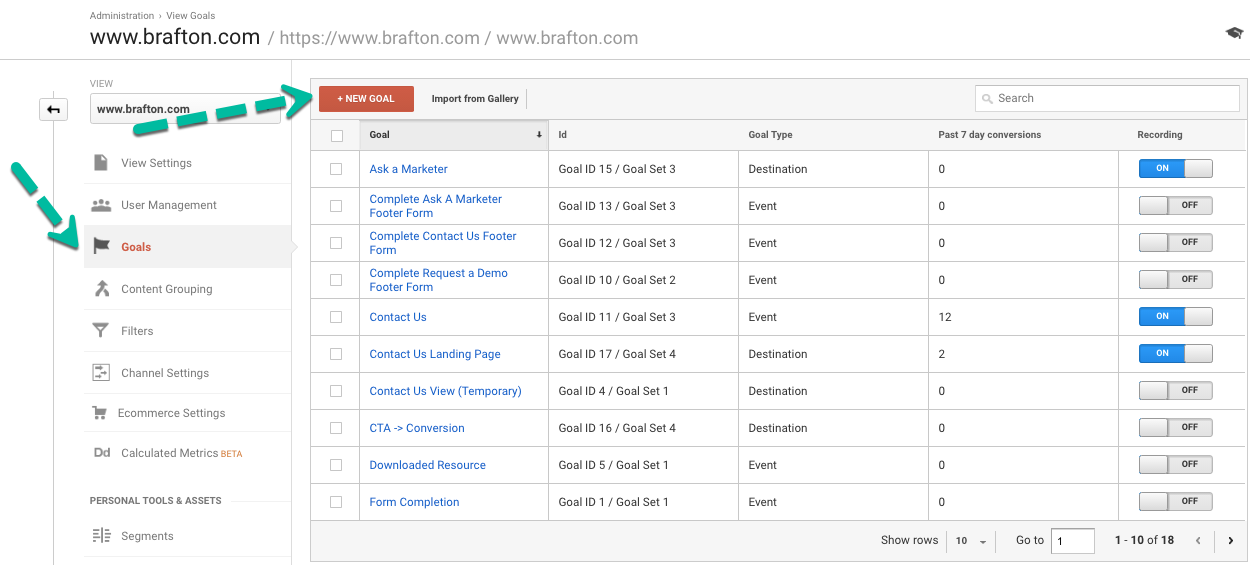Click the back arrow icon in sidebar
Viewport: 1250px width, 565px height.
53,109
